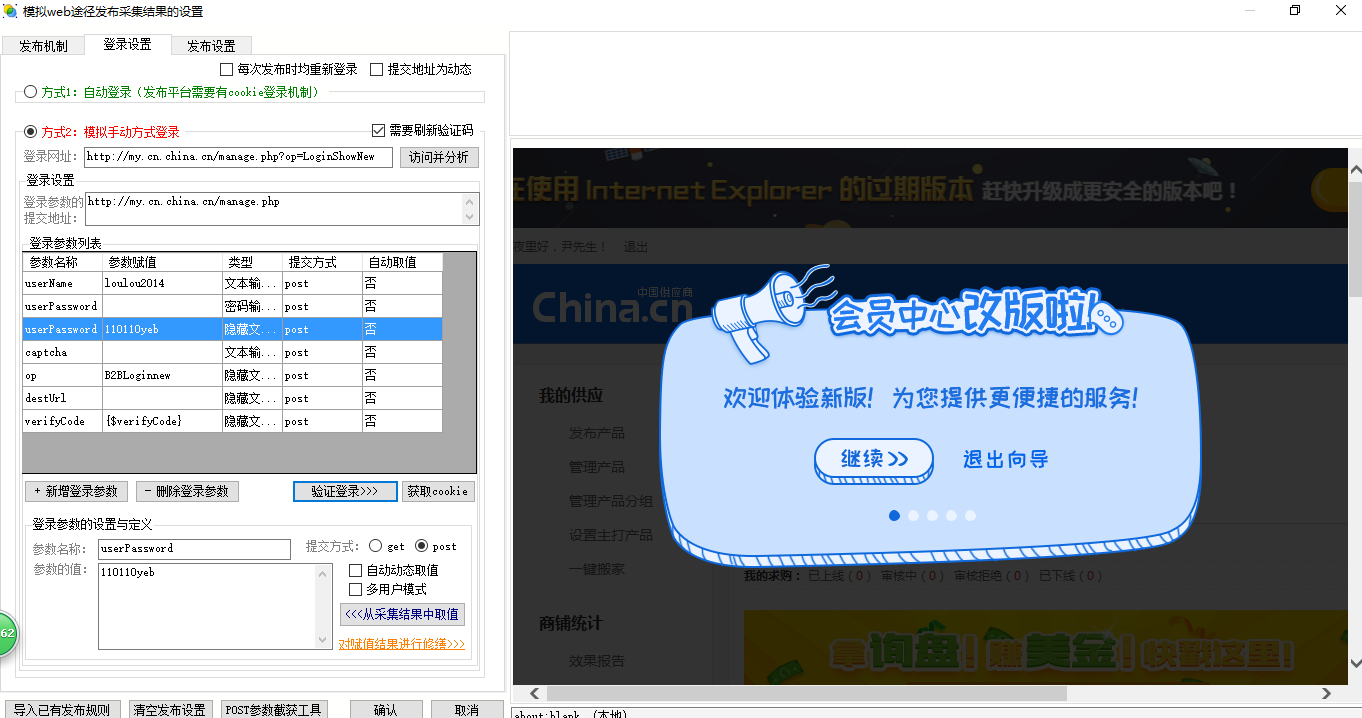Click - 删除登录参数 button
This screenshot has width=1362, height=718.
[187, 491]
